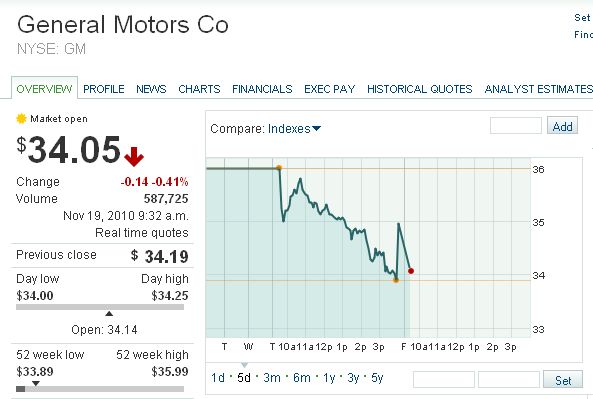Click the Set date range button
The image size is (593, 399).
[563, 380]
